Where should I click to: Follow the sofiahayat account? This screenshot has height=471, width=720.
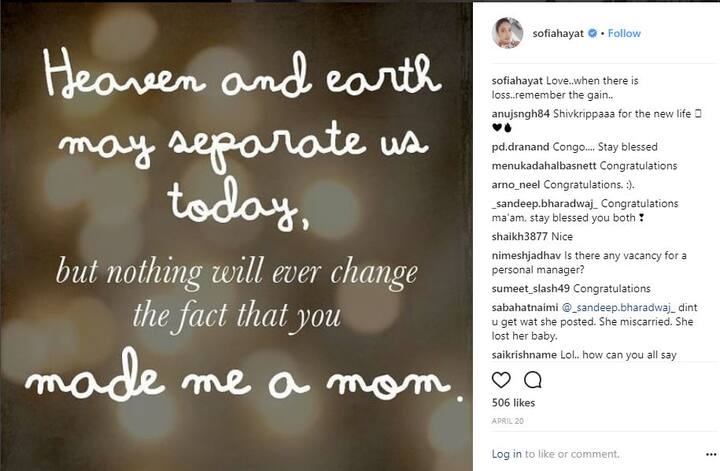click(624, 33)
